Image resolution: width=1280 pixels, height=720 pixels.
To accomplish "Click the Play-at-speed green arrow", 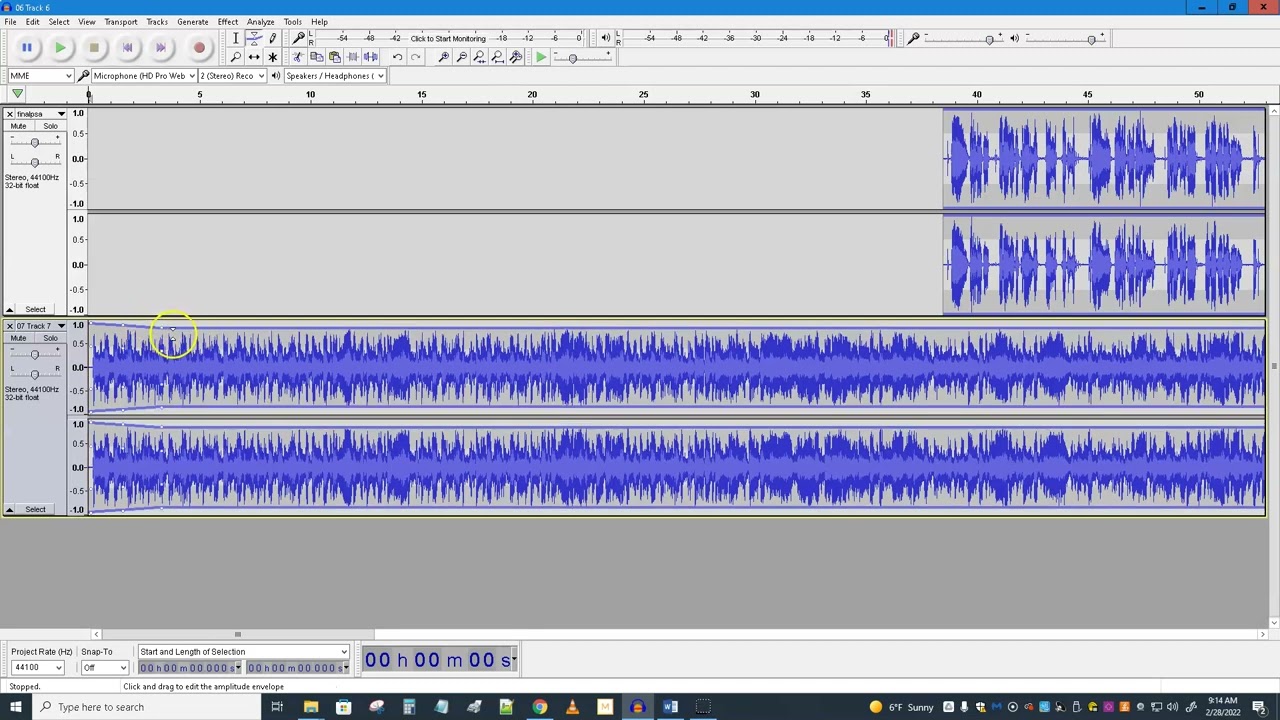I will tap(540, 57).
